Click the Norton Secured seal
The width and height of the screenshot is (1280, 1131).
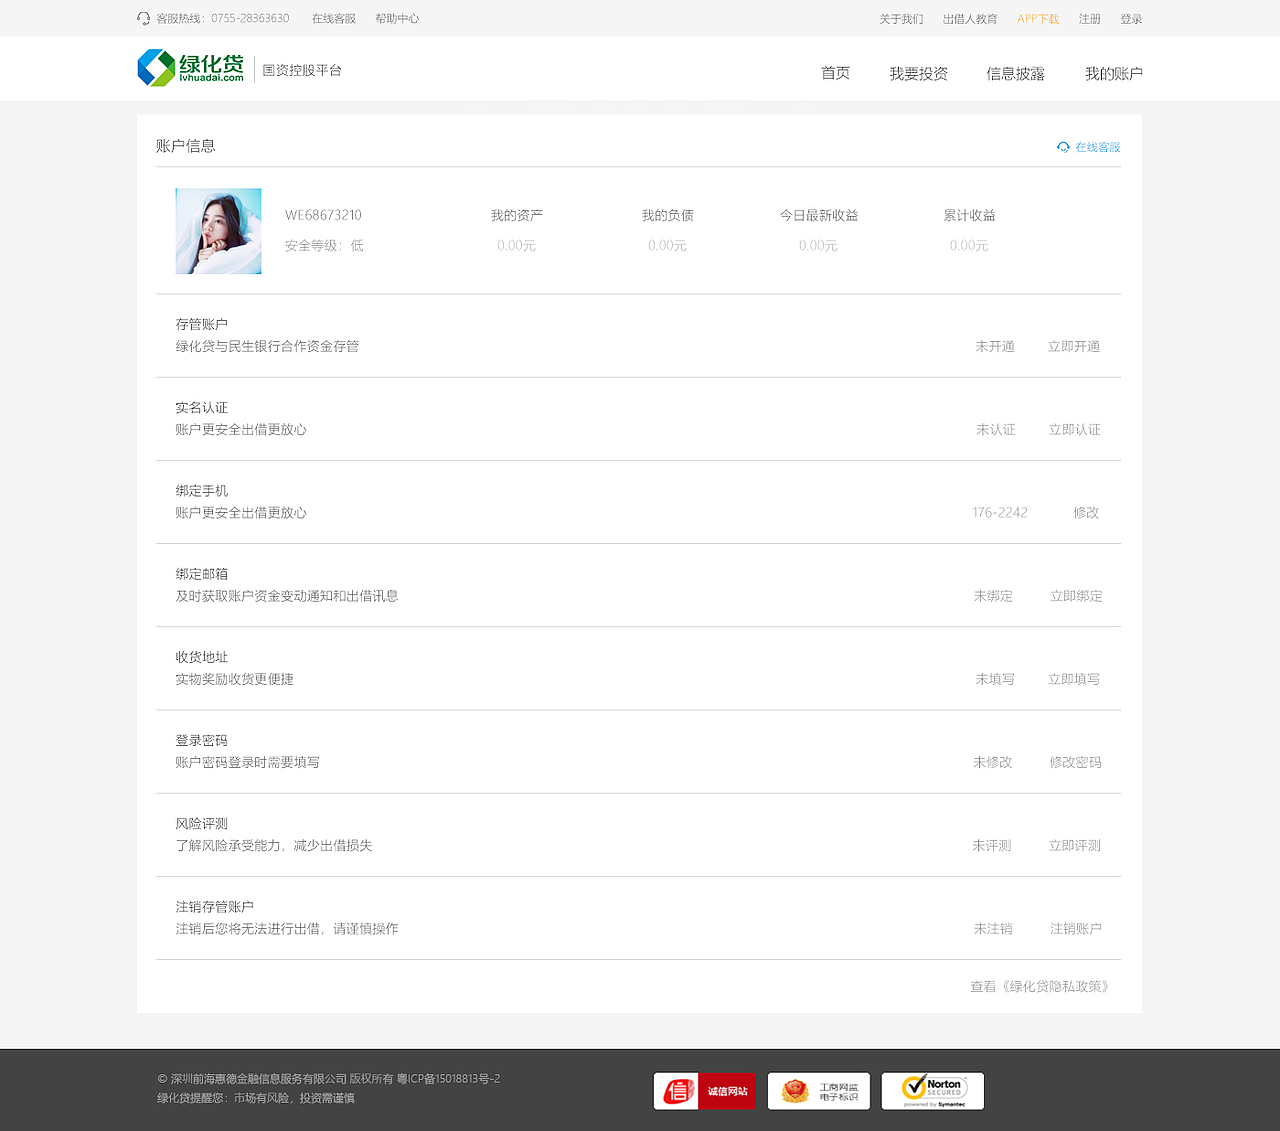932,1091
